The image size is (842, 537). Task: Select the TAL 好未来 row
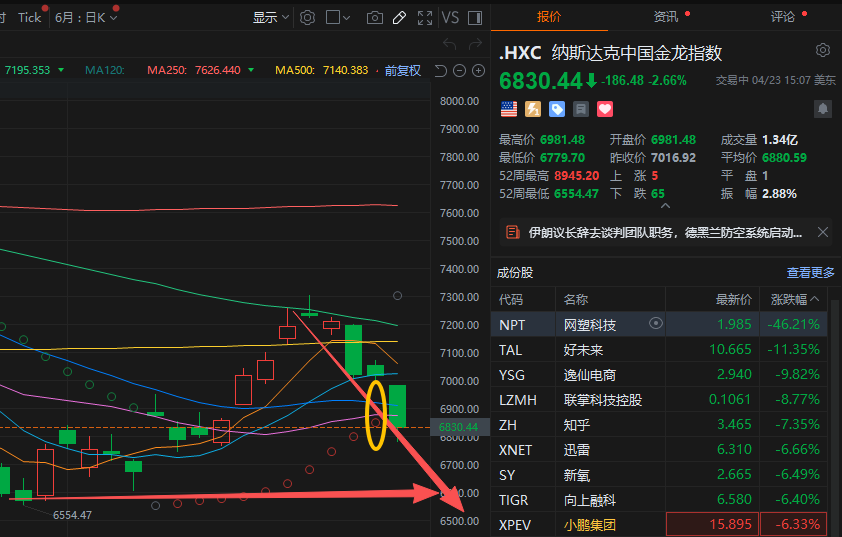659,350
